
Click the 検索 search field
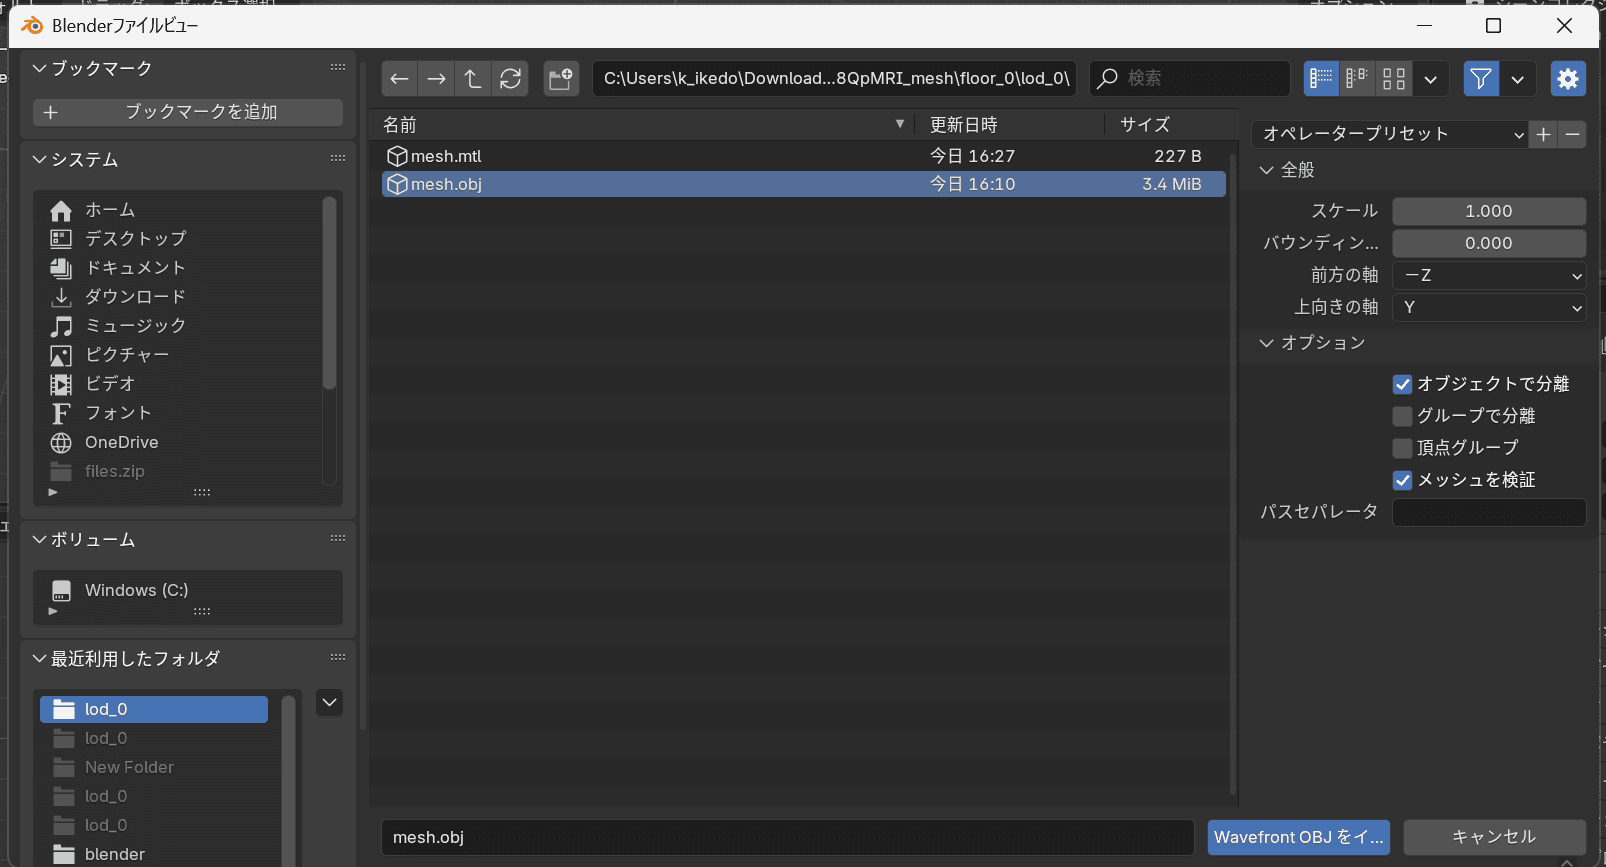[1200, 78]
